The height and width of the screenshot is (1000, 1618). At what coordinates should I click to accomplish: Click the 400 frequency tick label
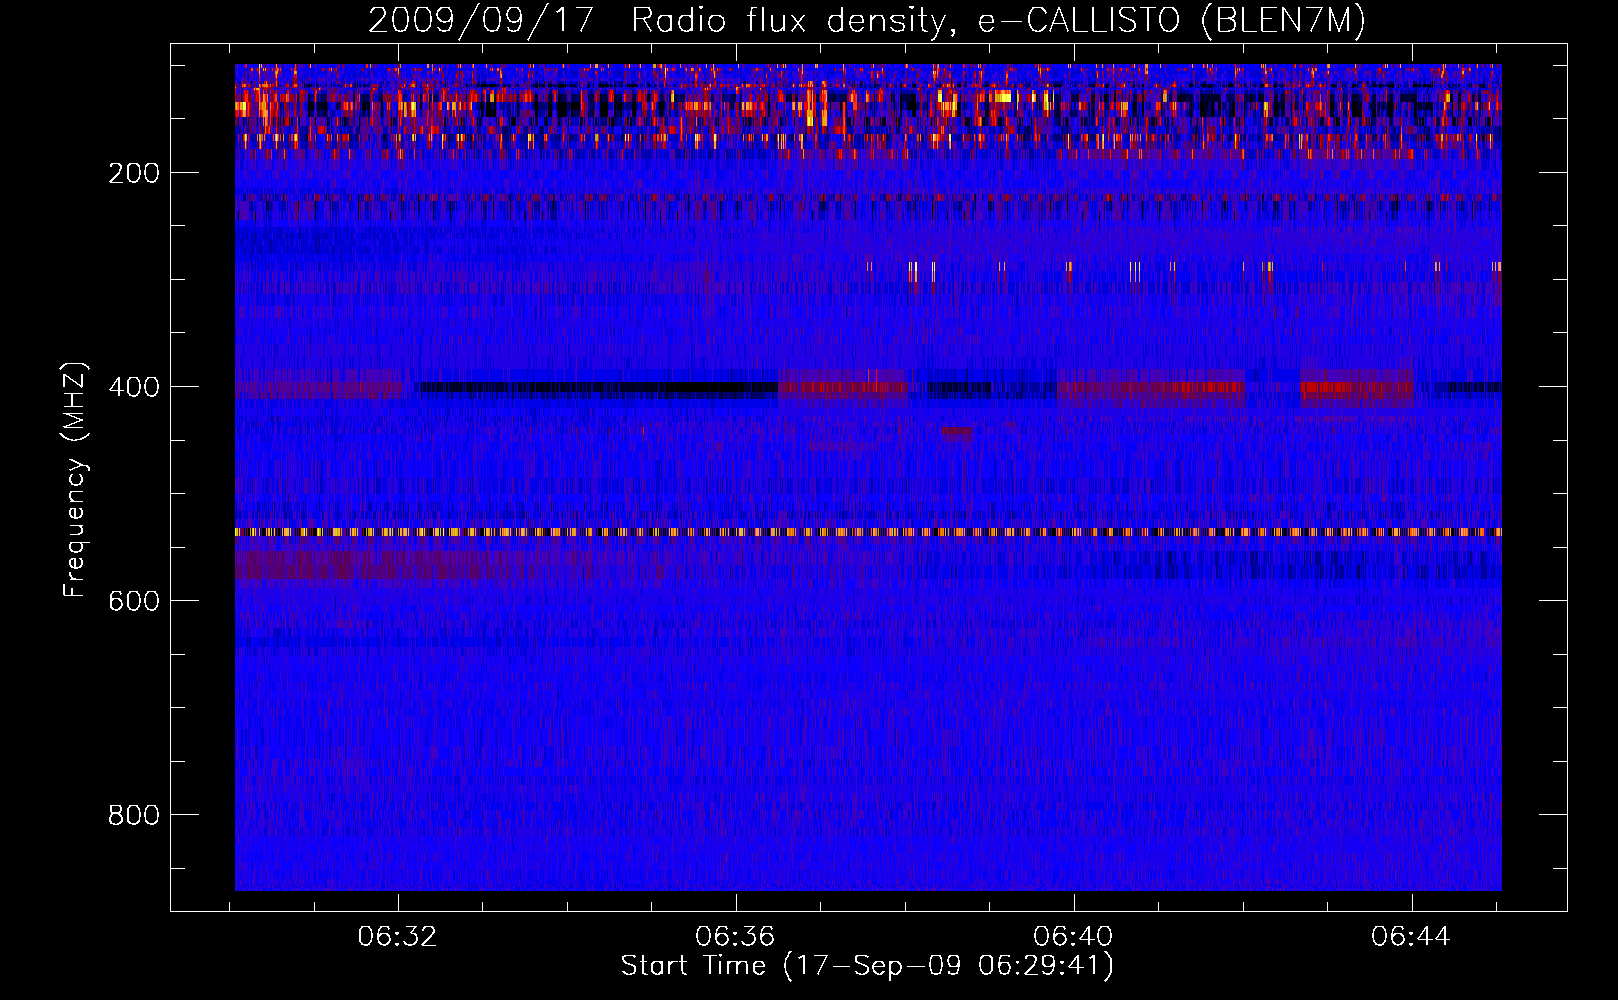tap(134, 387)
